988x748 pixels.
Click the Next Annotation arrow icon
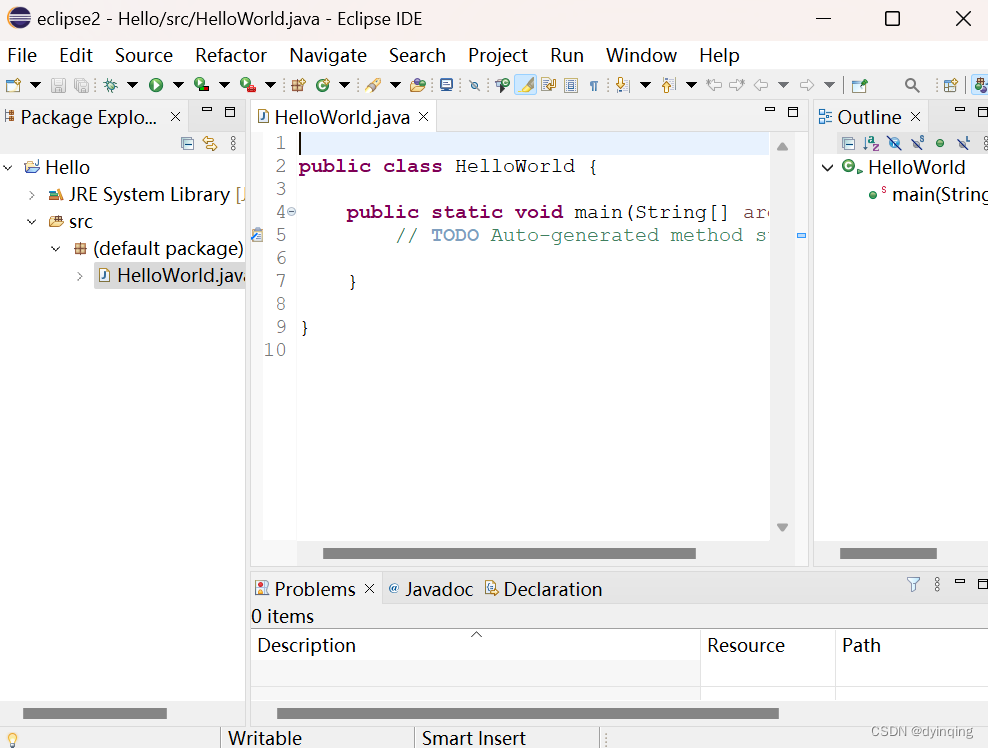(x=623, y=85)
